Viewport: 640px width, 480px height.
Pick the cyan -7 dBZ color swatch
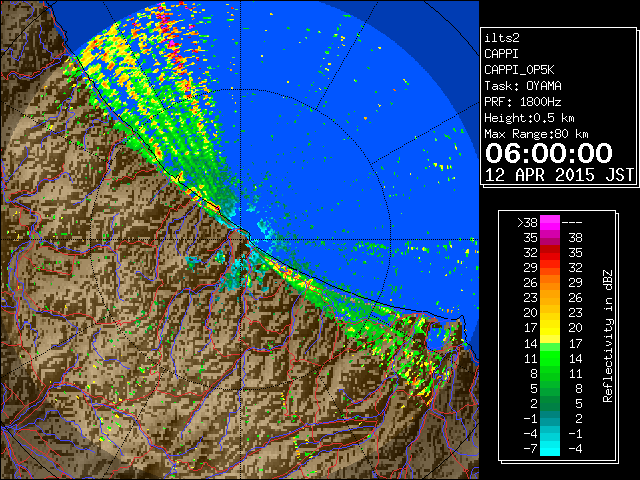(x=550, y=449)
